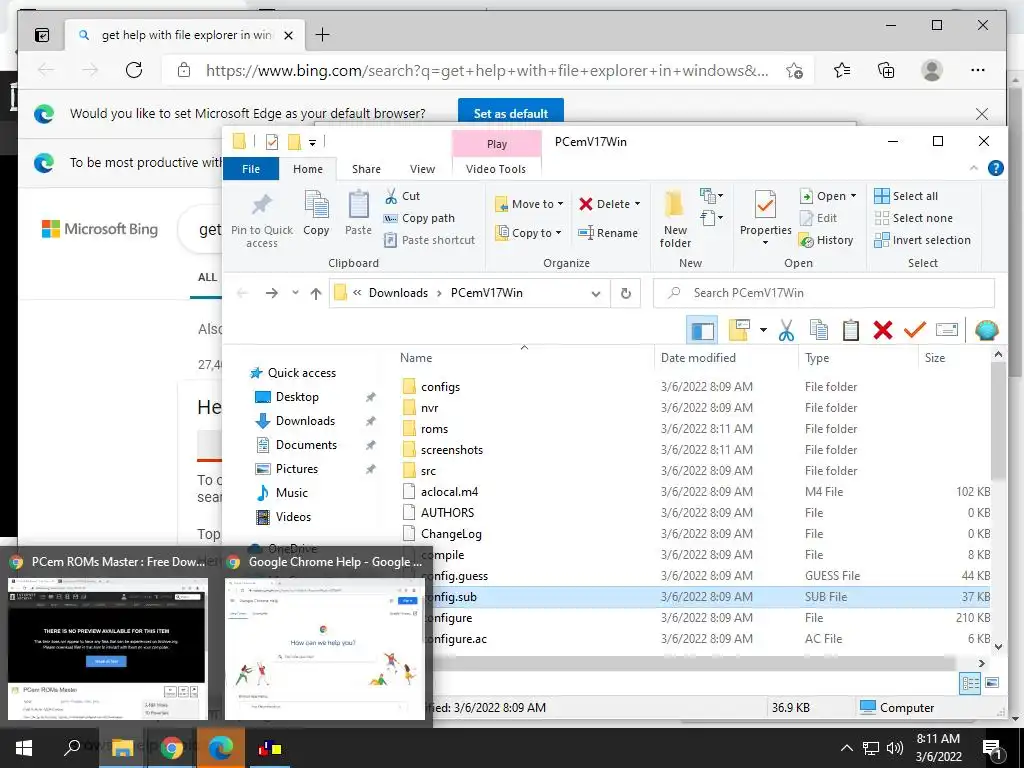Open Customize Quick Access Toolbar dropdown
This screenshot has width=1024, height=768.
pos(313,142)
